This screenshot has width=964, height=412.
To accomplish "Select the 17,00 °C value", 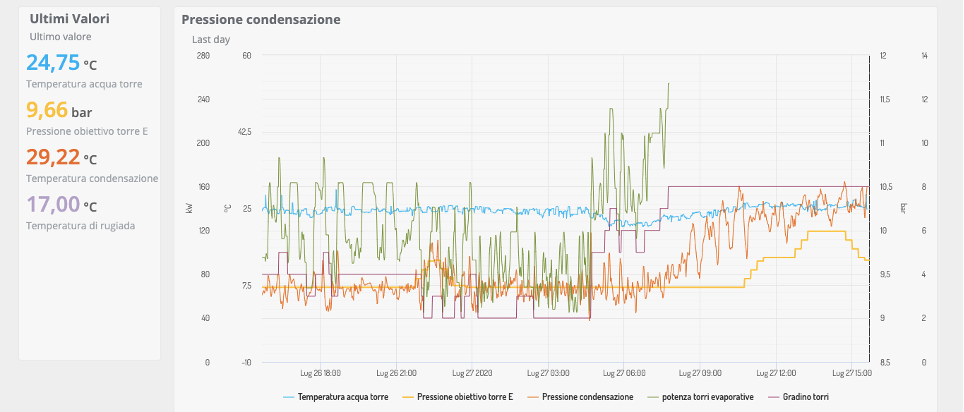I will 61,204.
